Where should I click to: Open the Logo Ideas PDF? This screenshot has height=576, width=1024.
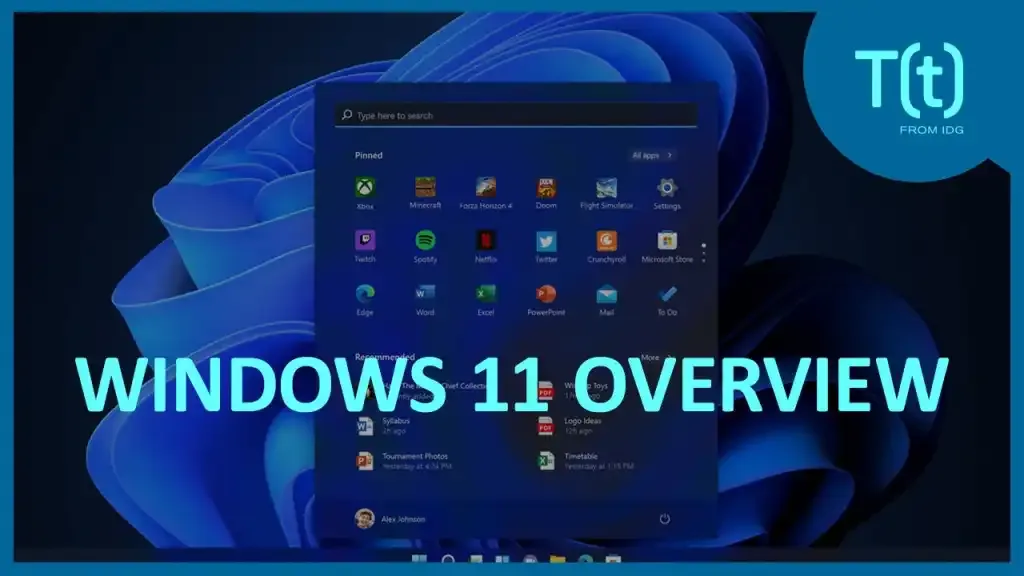(x=569, y=426)
